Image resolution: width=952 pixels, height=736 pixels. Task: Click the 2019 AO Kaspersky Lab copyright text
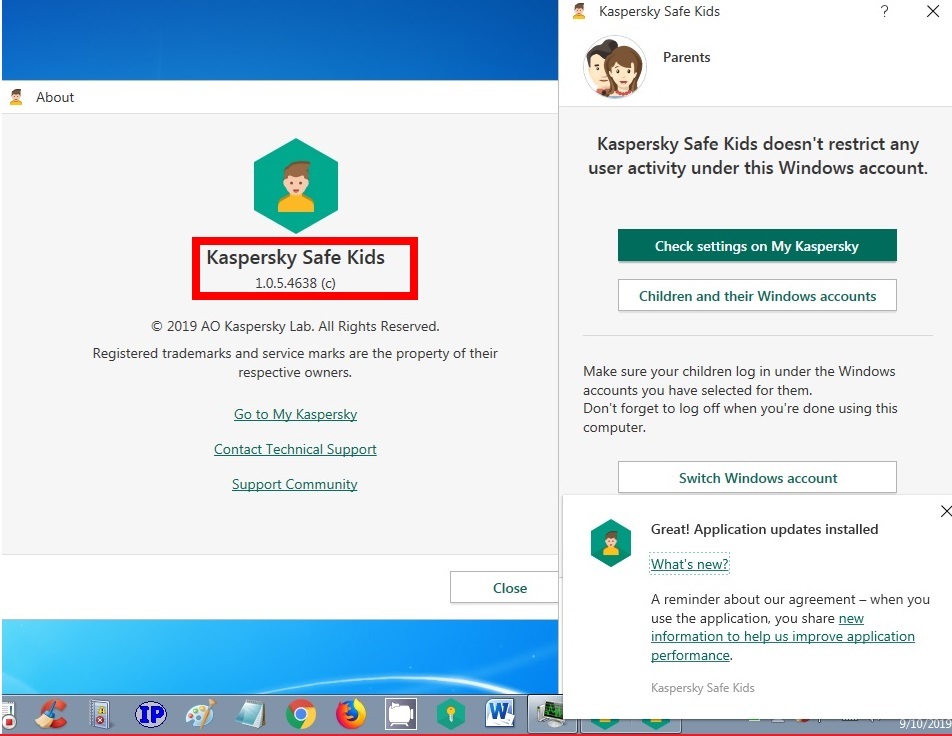(x=295, y=326)
